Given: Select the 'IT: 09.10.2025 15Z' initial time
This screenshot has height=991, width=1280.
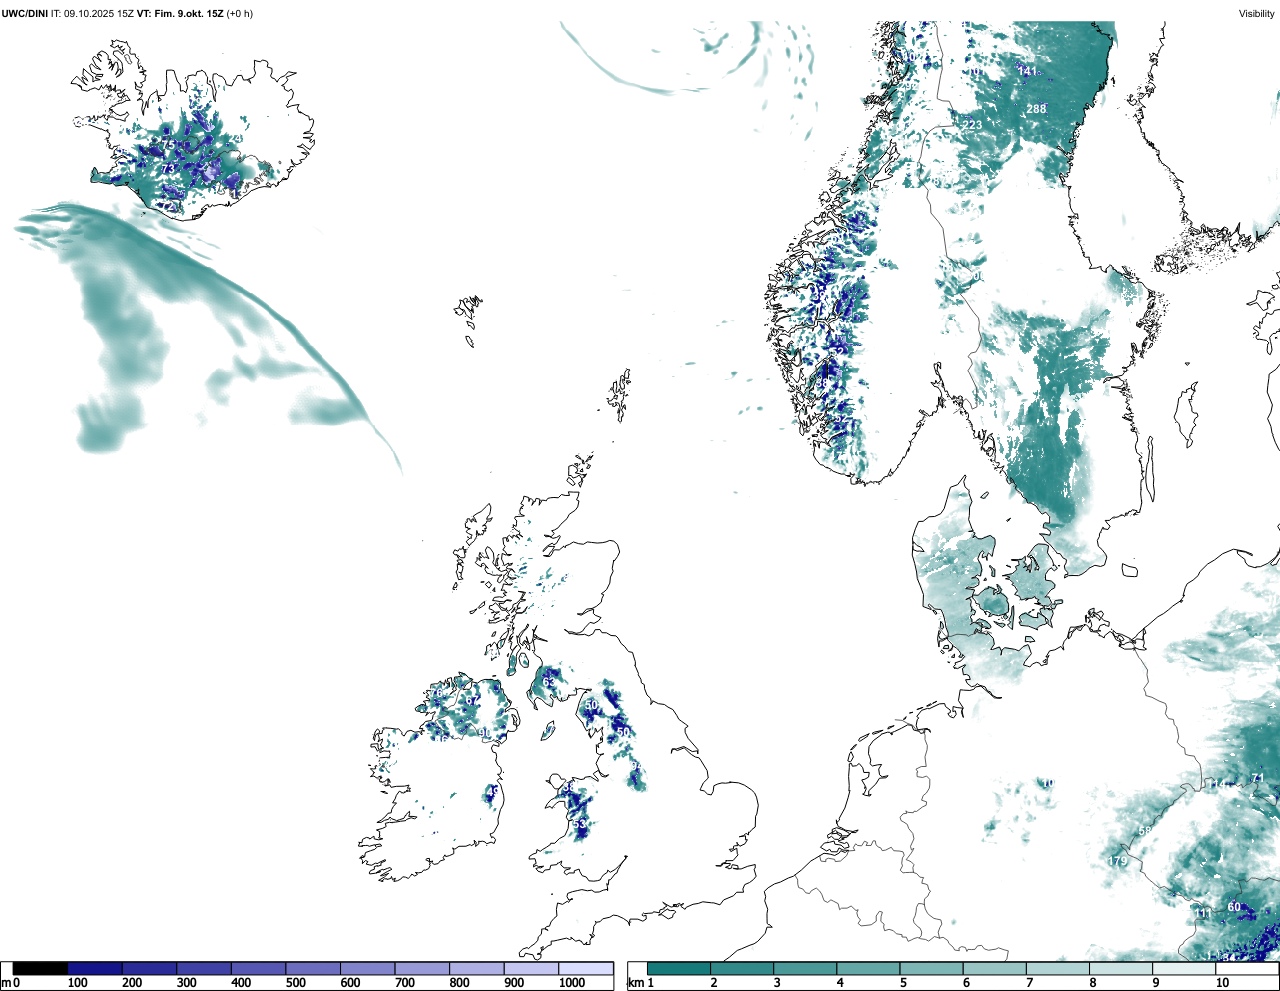Looking at the screenshot, I should tap(92, 13).
